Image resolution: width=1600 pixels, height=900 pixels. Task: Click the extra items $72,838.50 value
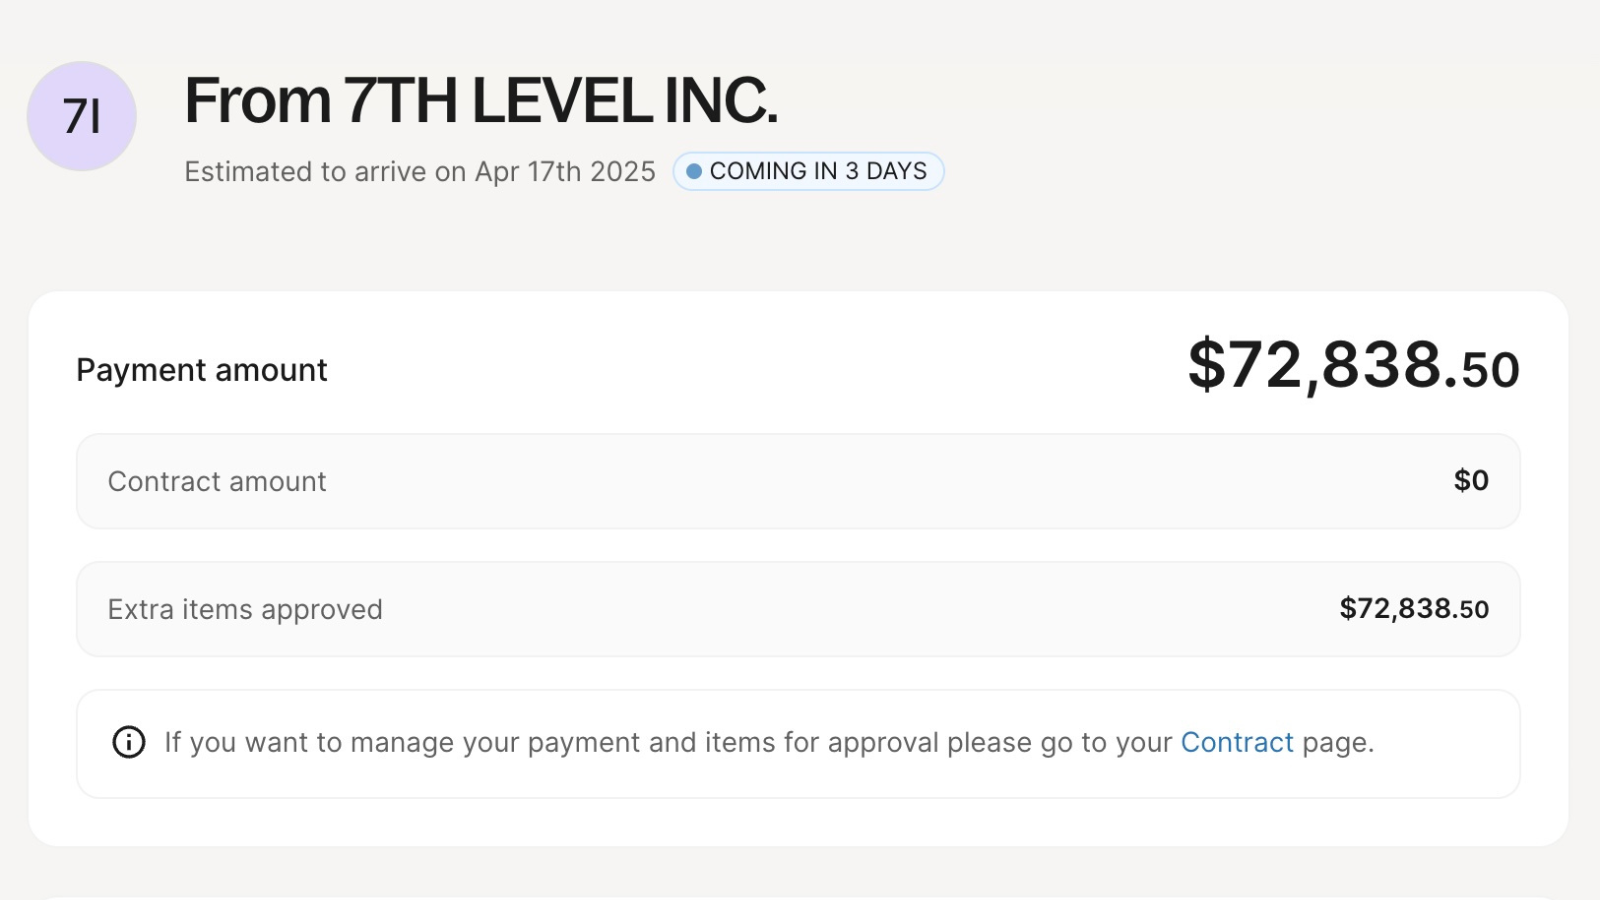[x=1414, y=609]
